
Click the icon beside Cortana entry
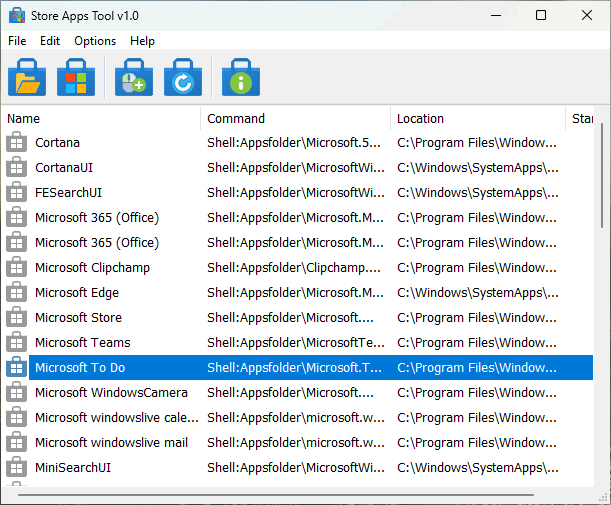tap(16, 143)
